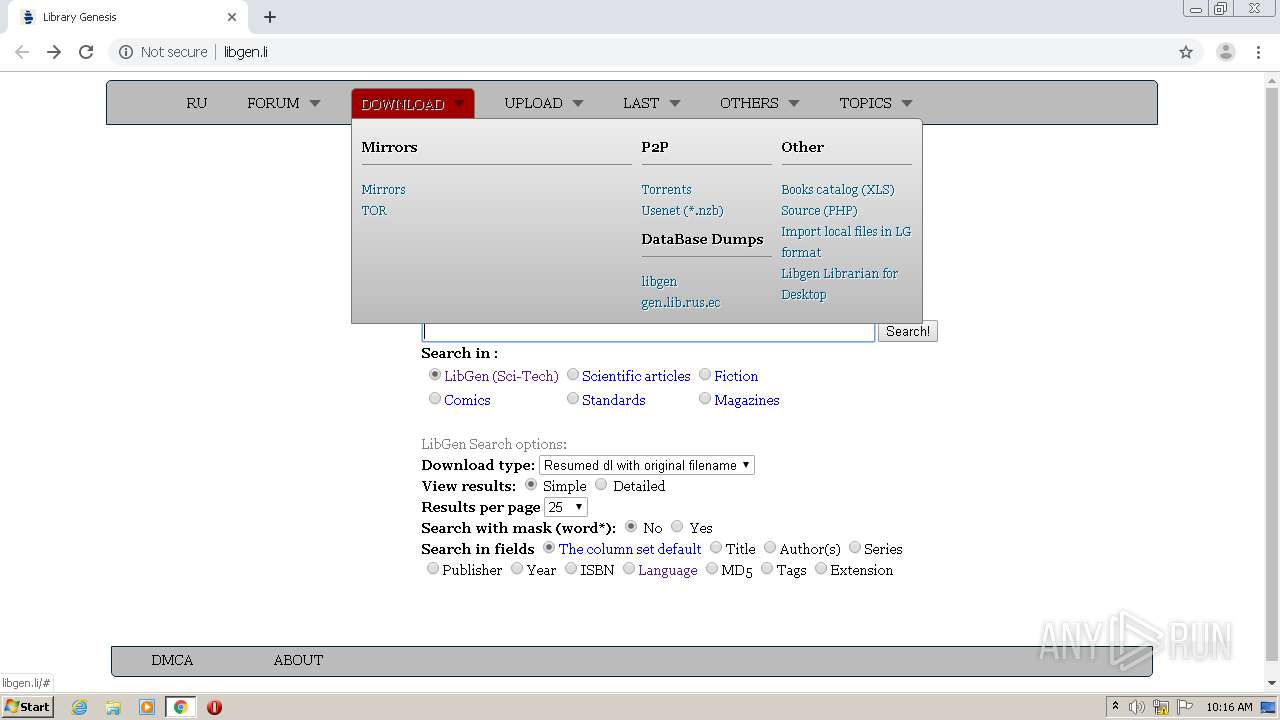This screenshot has width=1280, height=720.
Task: Select the MD5 field radio button
Action: coord(712,569)
